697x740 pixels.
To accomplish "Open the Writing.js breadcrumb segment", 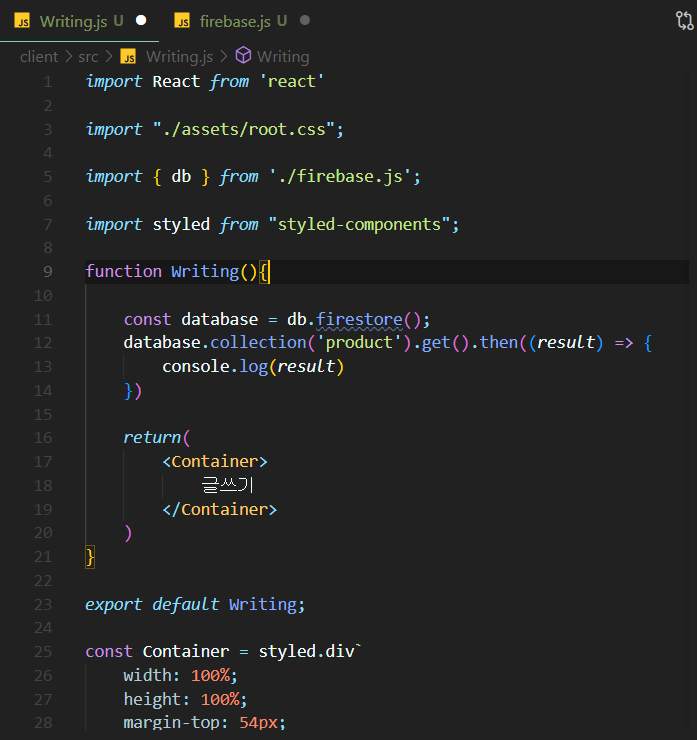I will (x=179, y=57).
